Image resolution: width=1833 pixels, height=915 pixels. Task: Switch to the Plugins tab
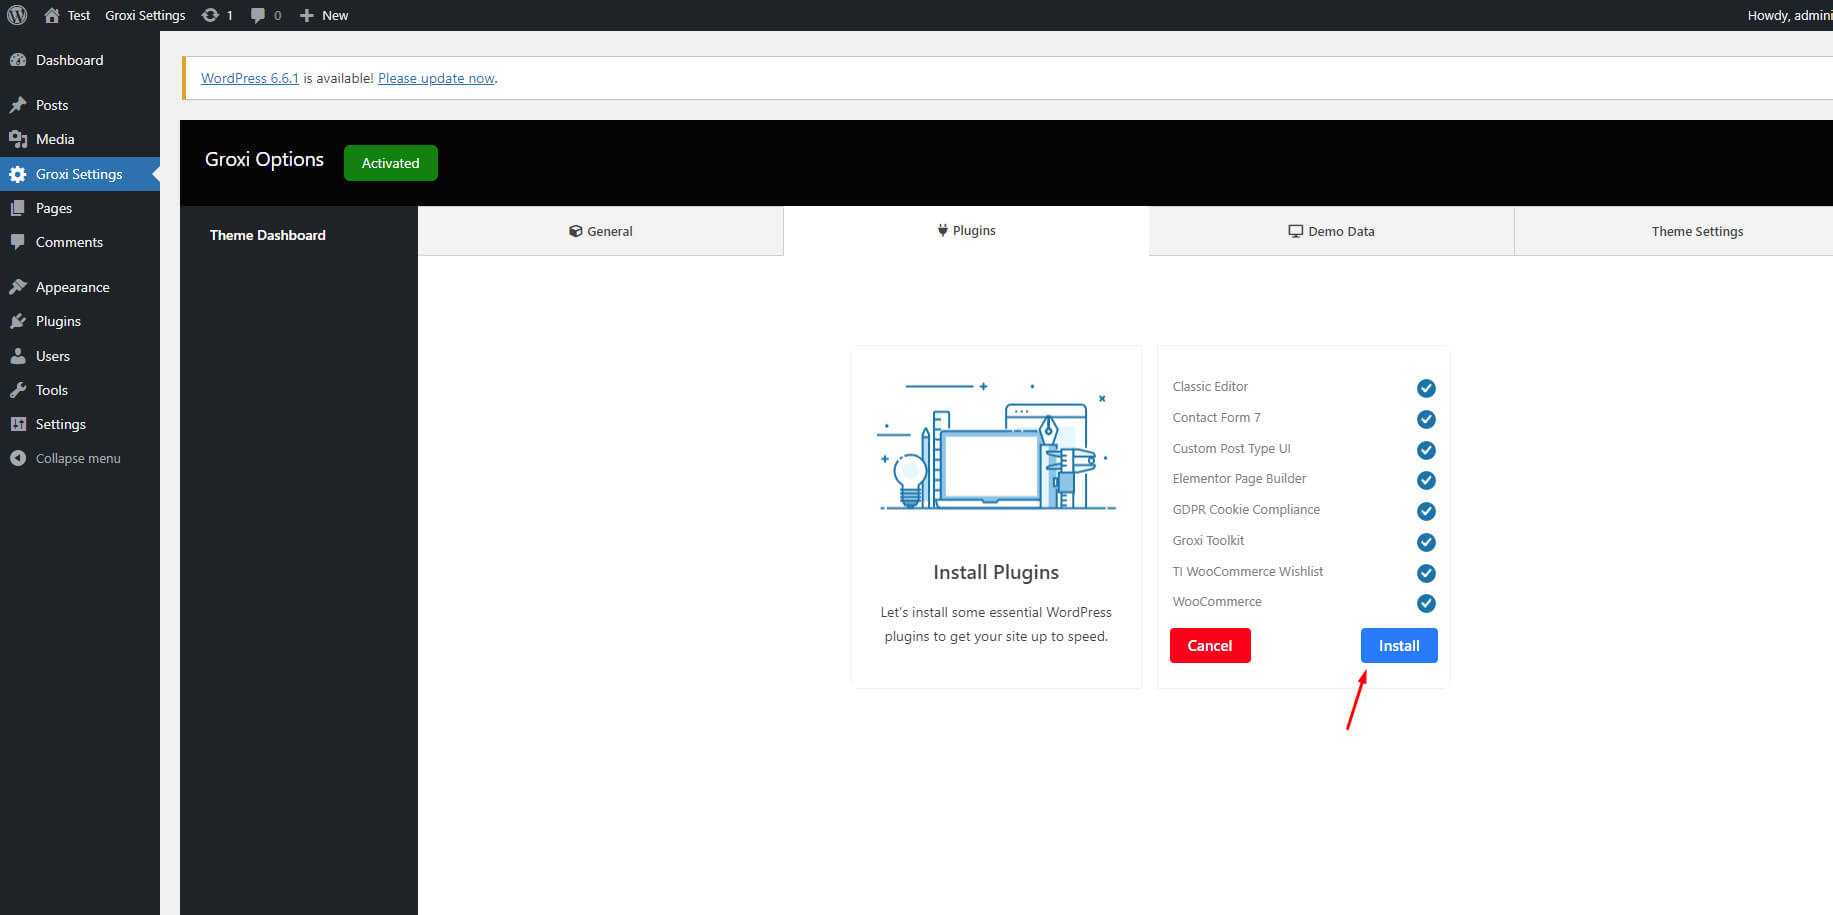pos(966,231)
